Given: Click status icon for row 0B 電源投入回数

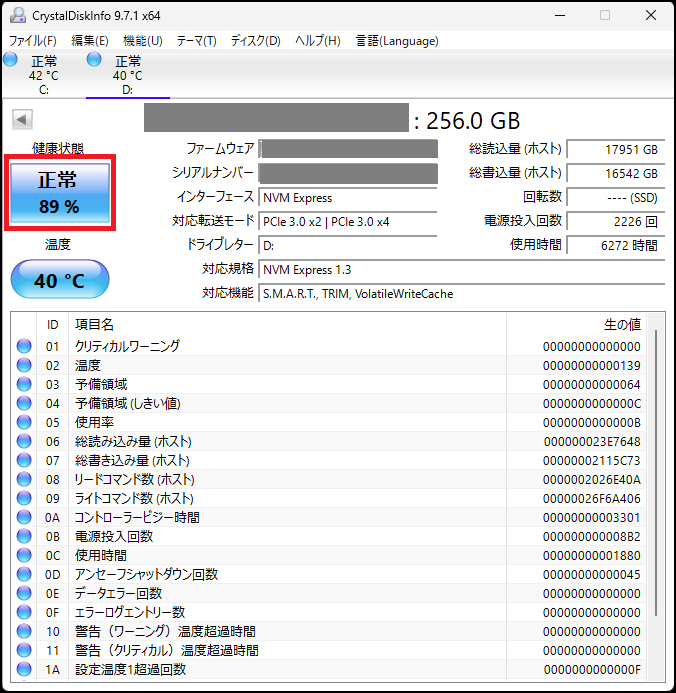Looking at the screenshot, I should [24, 536].
